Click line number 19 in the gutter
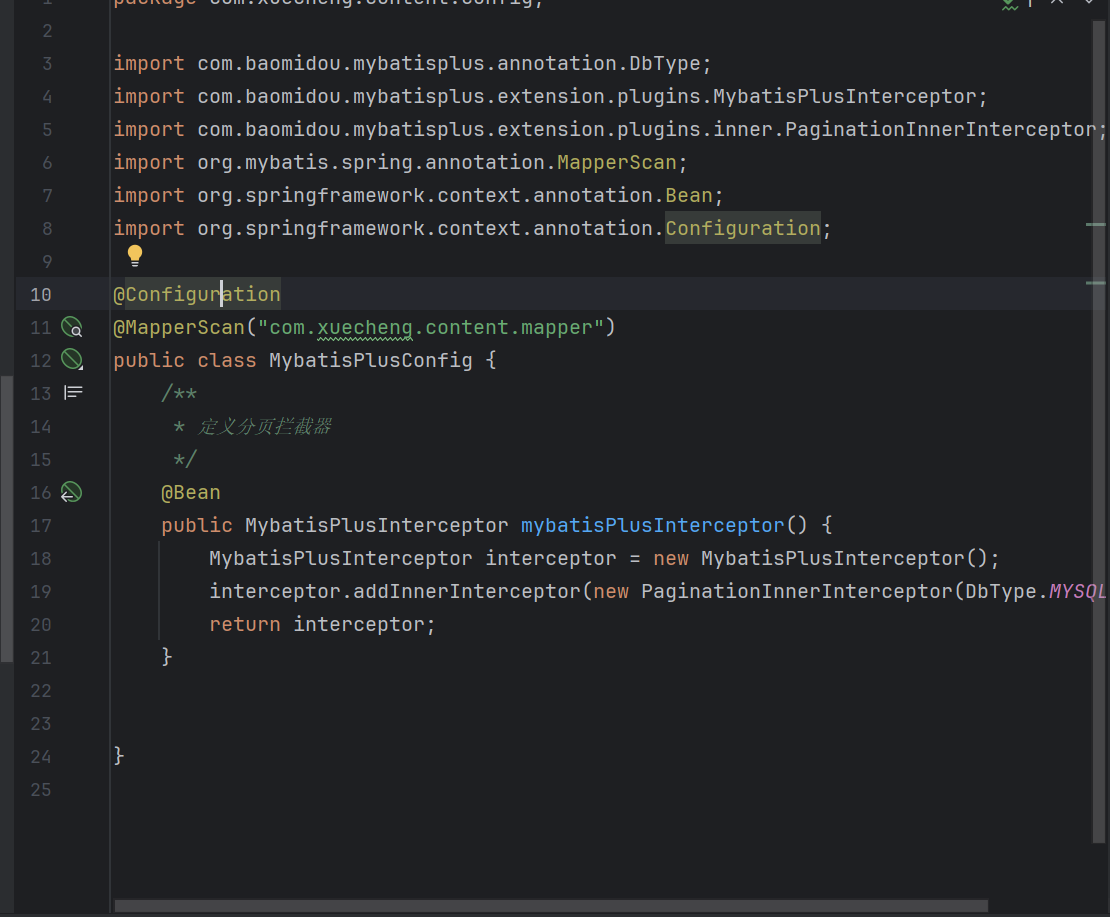The image size is (1110, 917). coord(41,591)
